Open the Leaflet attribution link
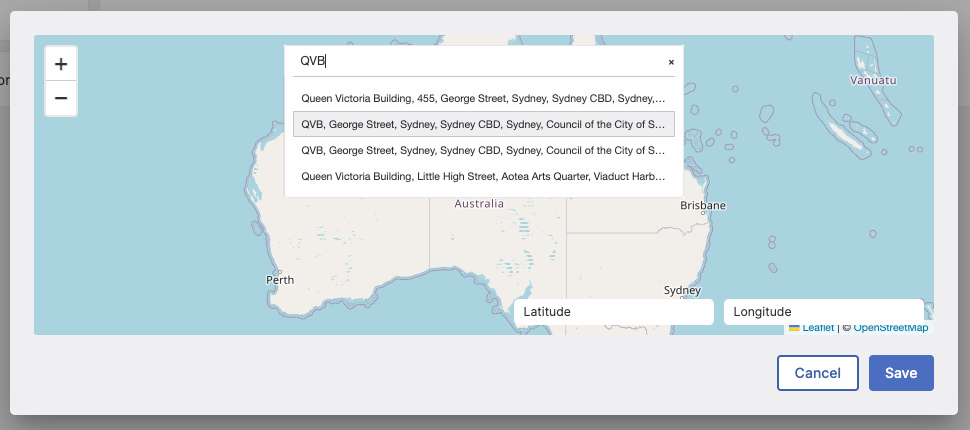The image size is (970, 430). (818, 328)
